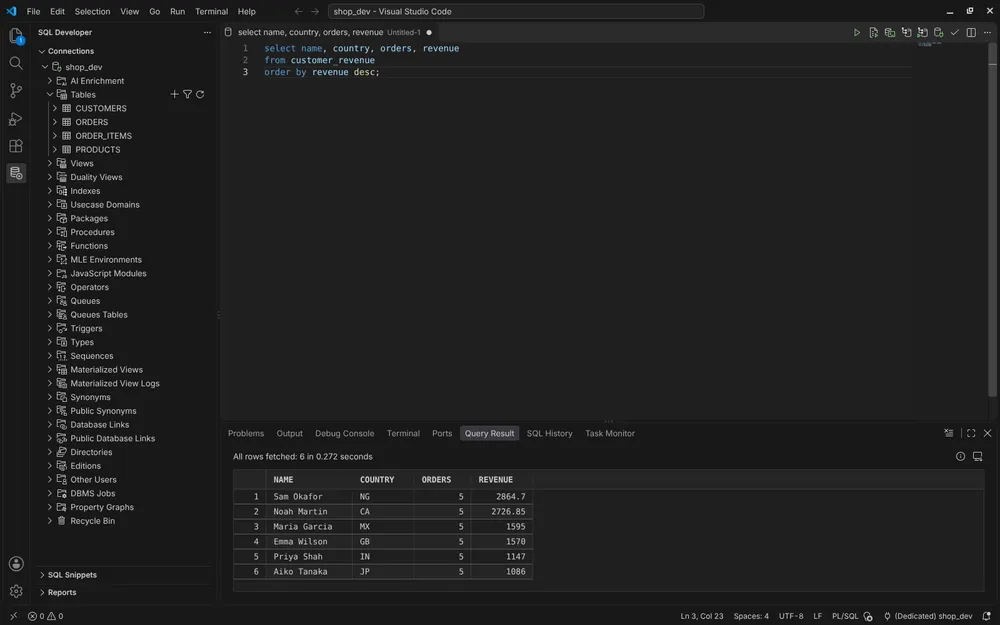Open editor More Actions ellipsis

coord(987,33)
